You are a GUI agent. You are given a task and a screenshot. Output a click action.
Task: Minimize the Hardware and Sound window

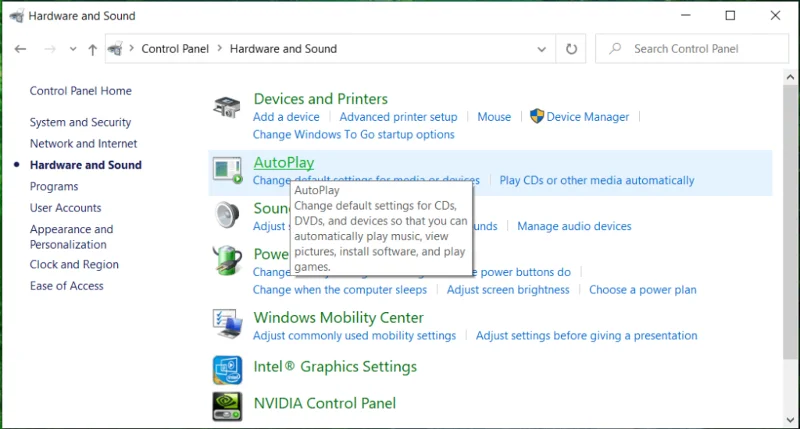point(686,16)
